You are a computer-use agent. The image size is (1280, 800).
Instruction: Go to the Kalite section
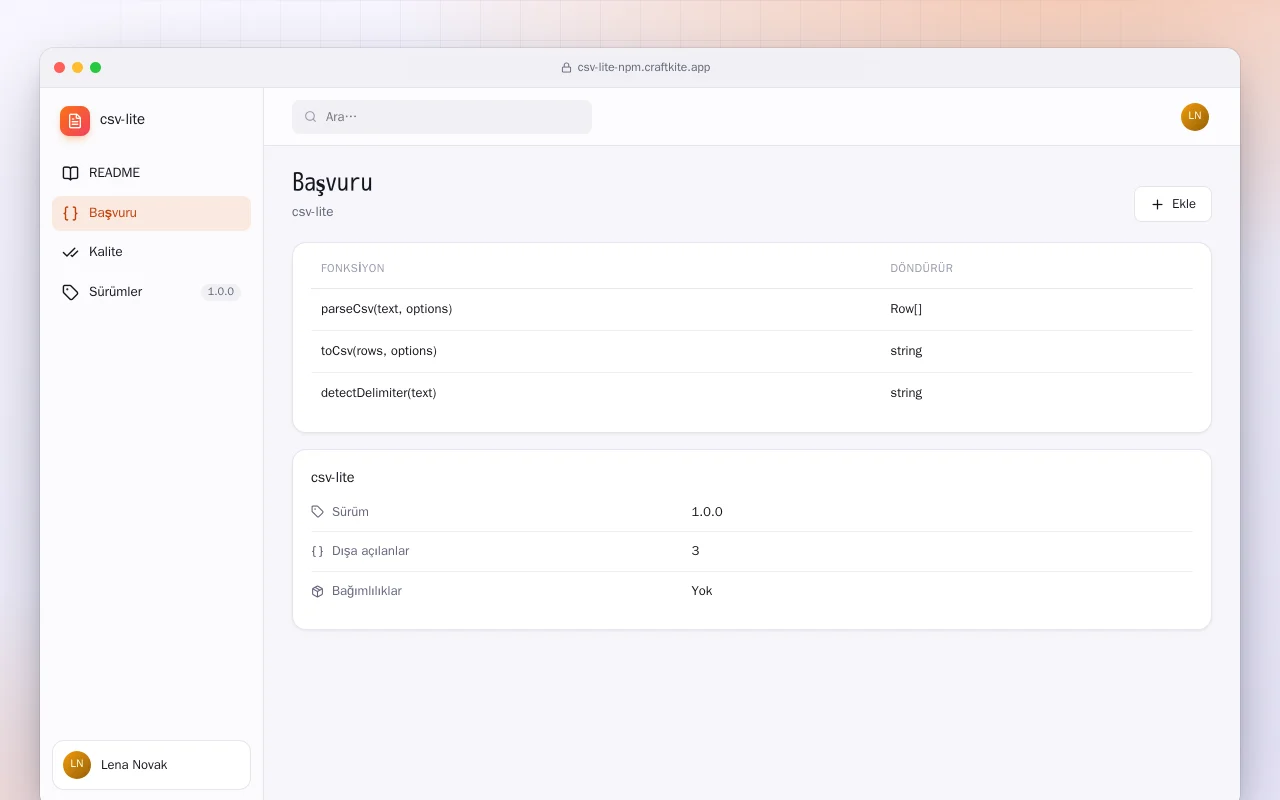[151, 252]
